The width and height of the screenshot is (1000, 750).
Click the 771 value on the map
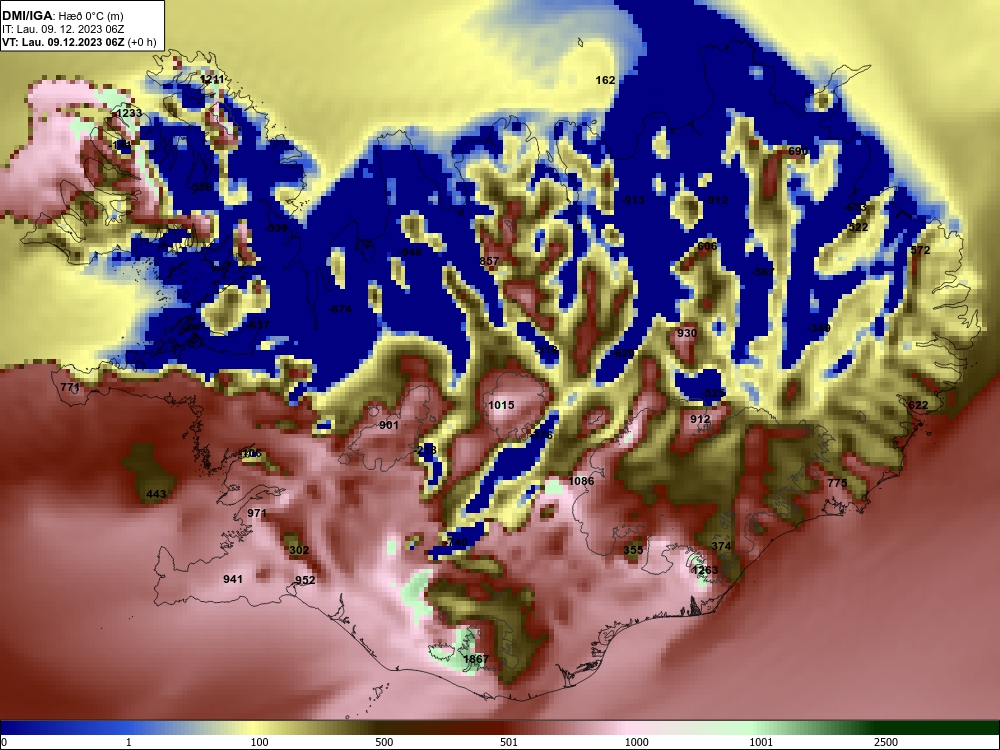(70, 387)
